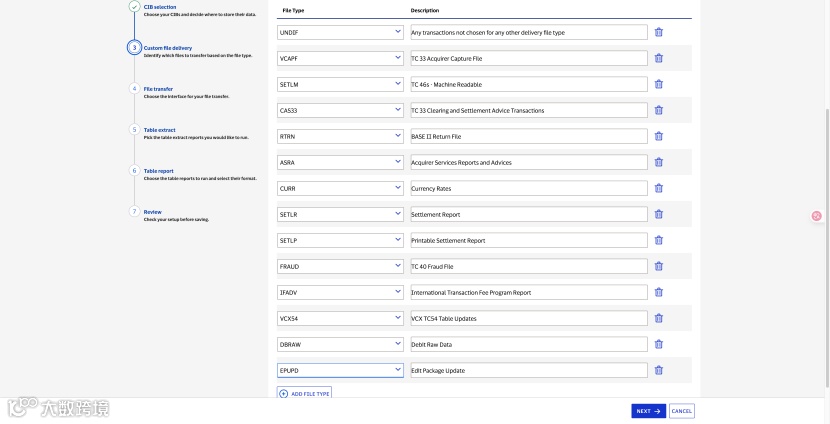Screen dimensions: 830x424
Task: Delete the DBRAW Debit Raw Data row
Action: click(x=658, y=344)
